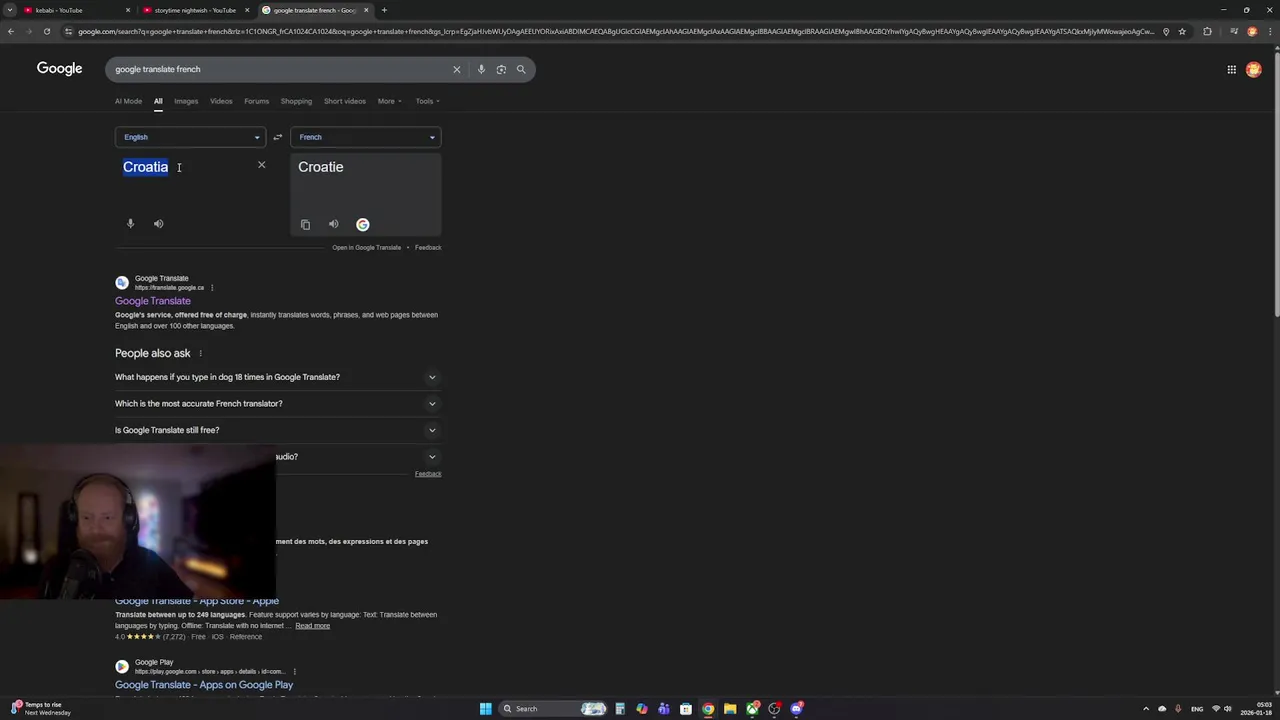The width and height of the screenshot is (1280, 720).
Task: Switch to Forums results tab
Action: (256, 101)
